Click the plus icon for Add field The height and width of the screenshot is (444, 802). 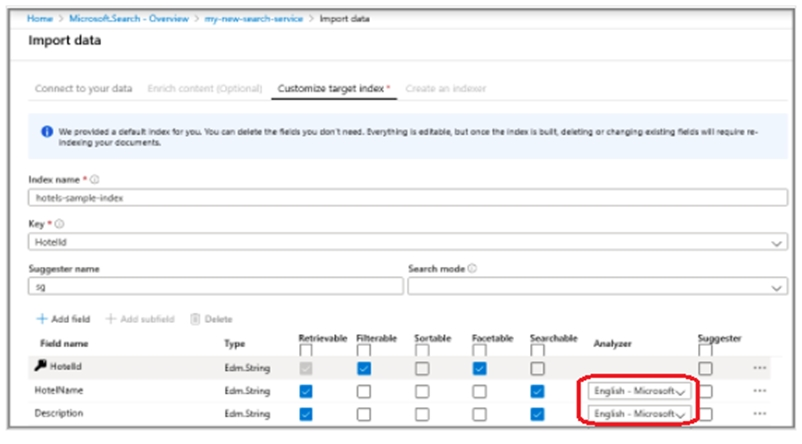[x=42, y=319]
